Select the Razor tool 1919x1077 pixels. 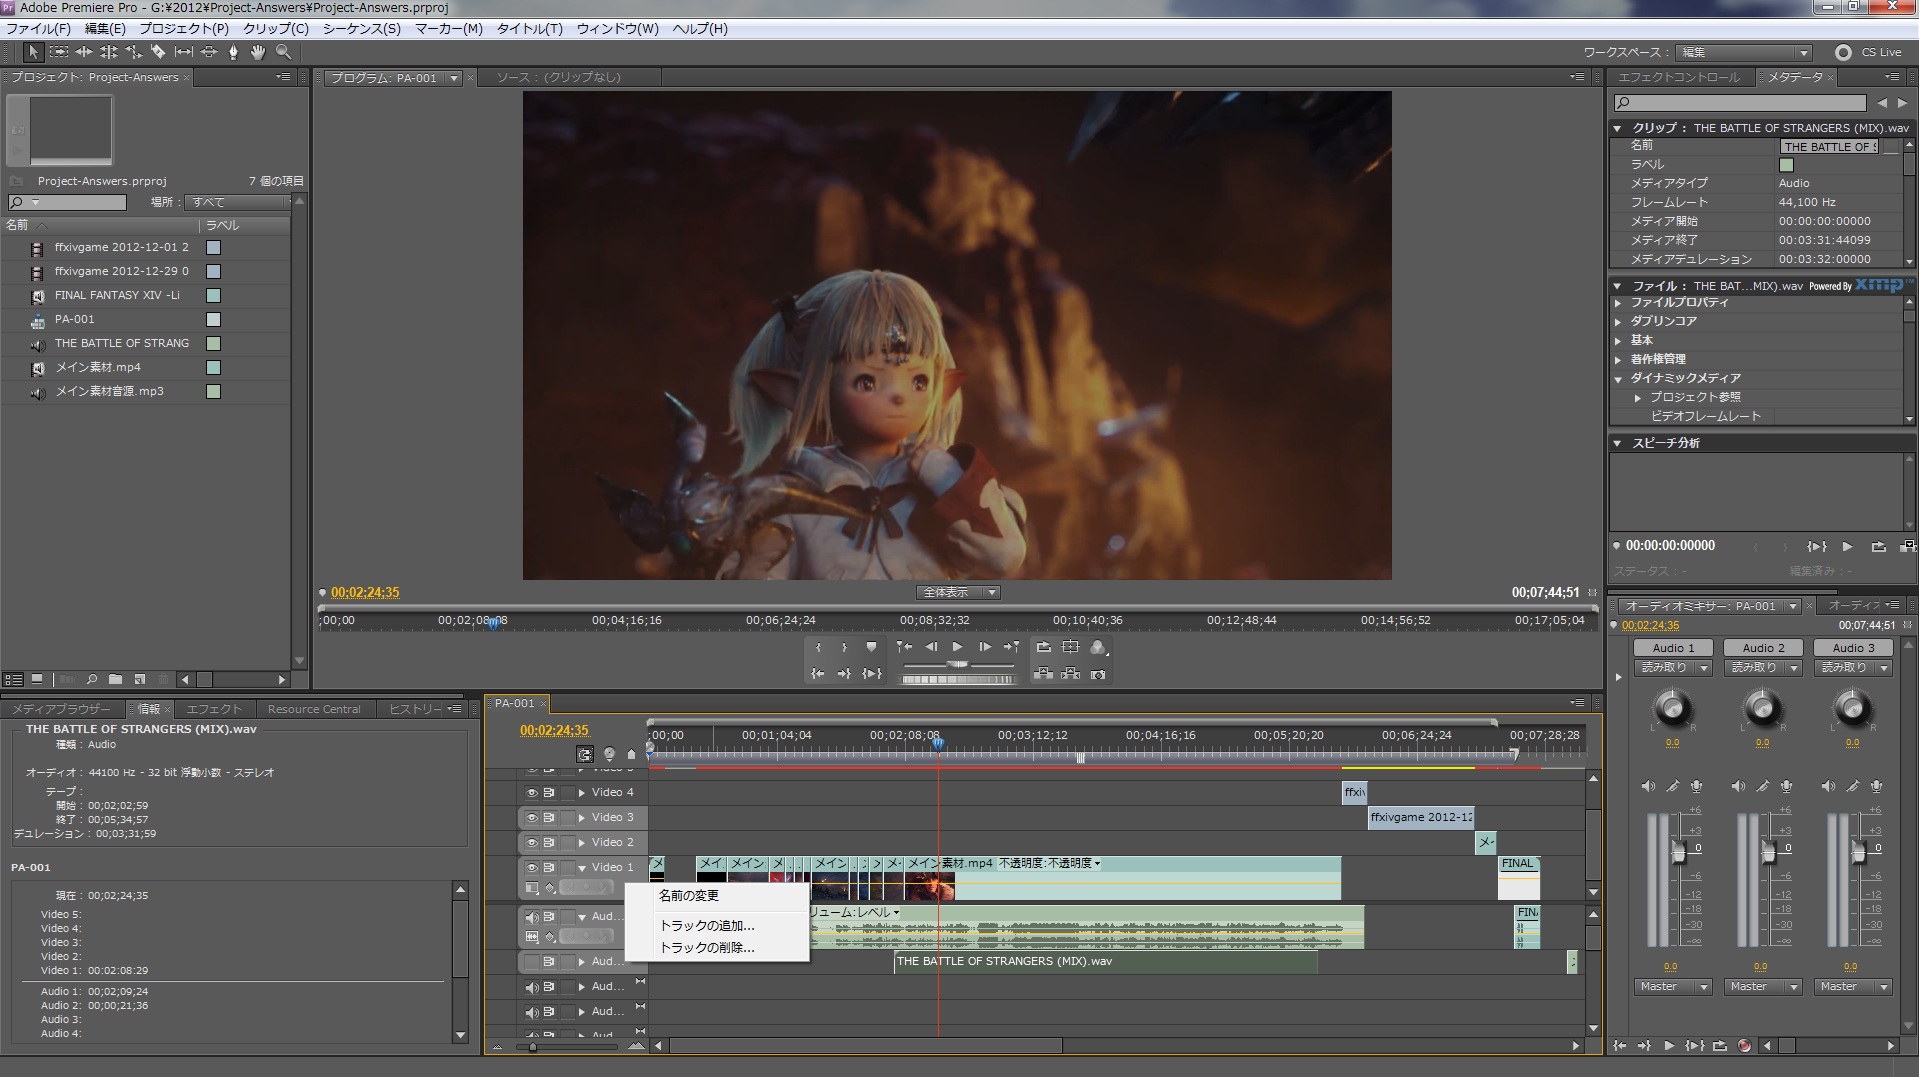pyautogui.click(x=158, y=52)
